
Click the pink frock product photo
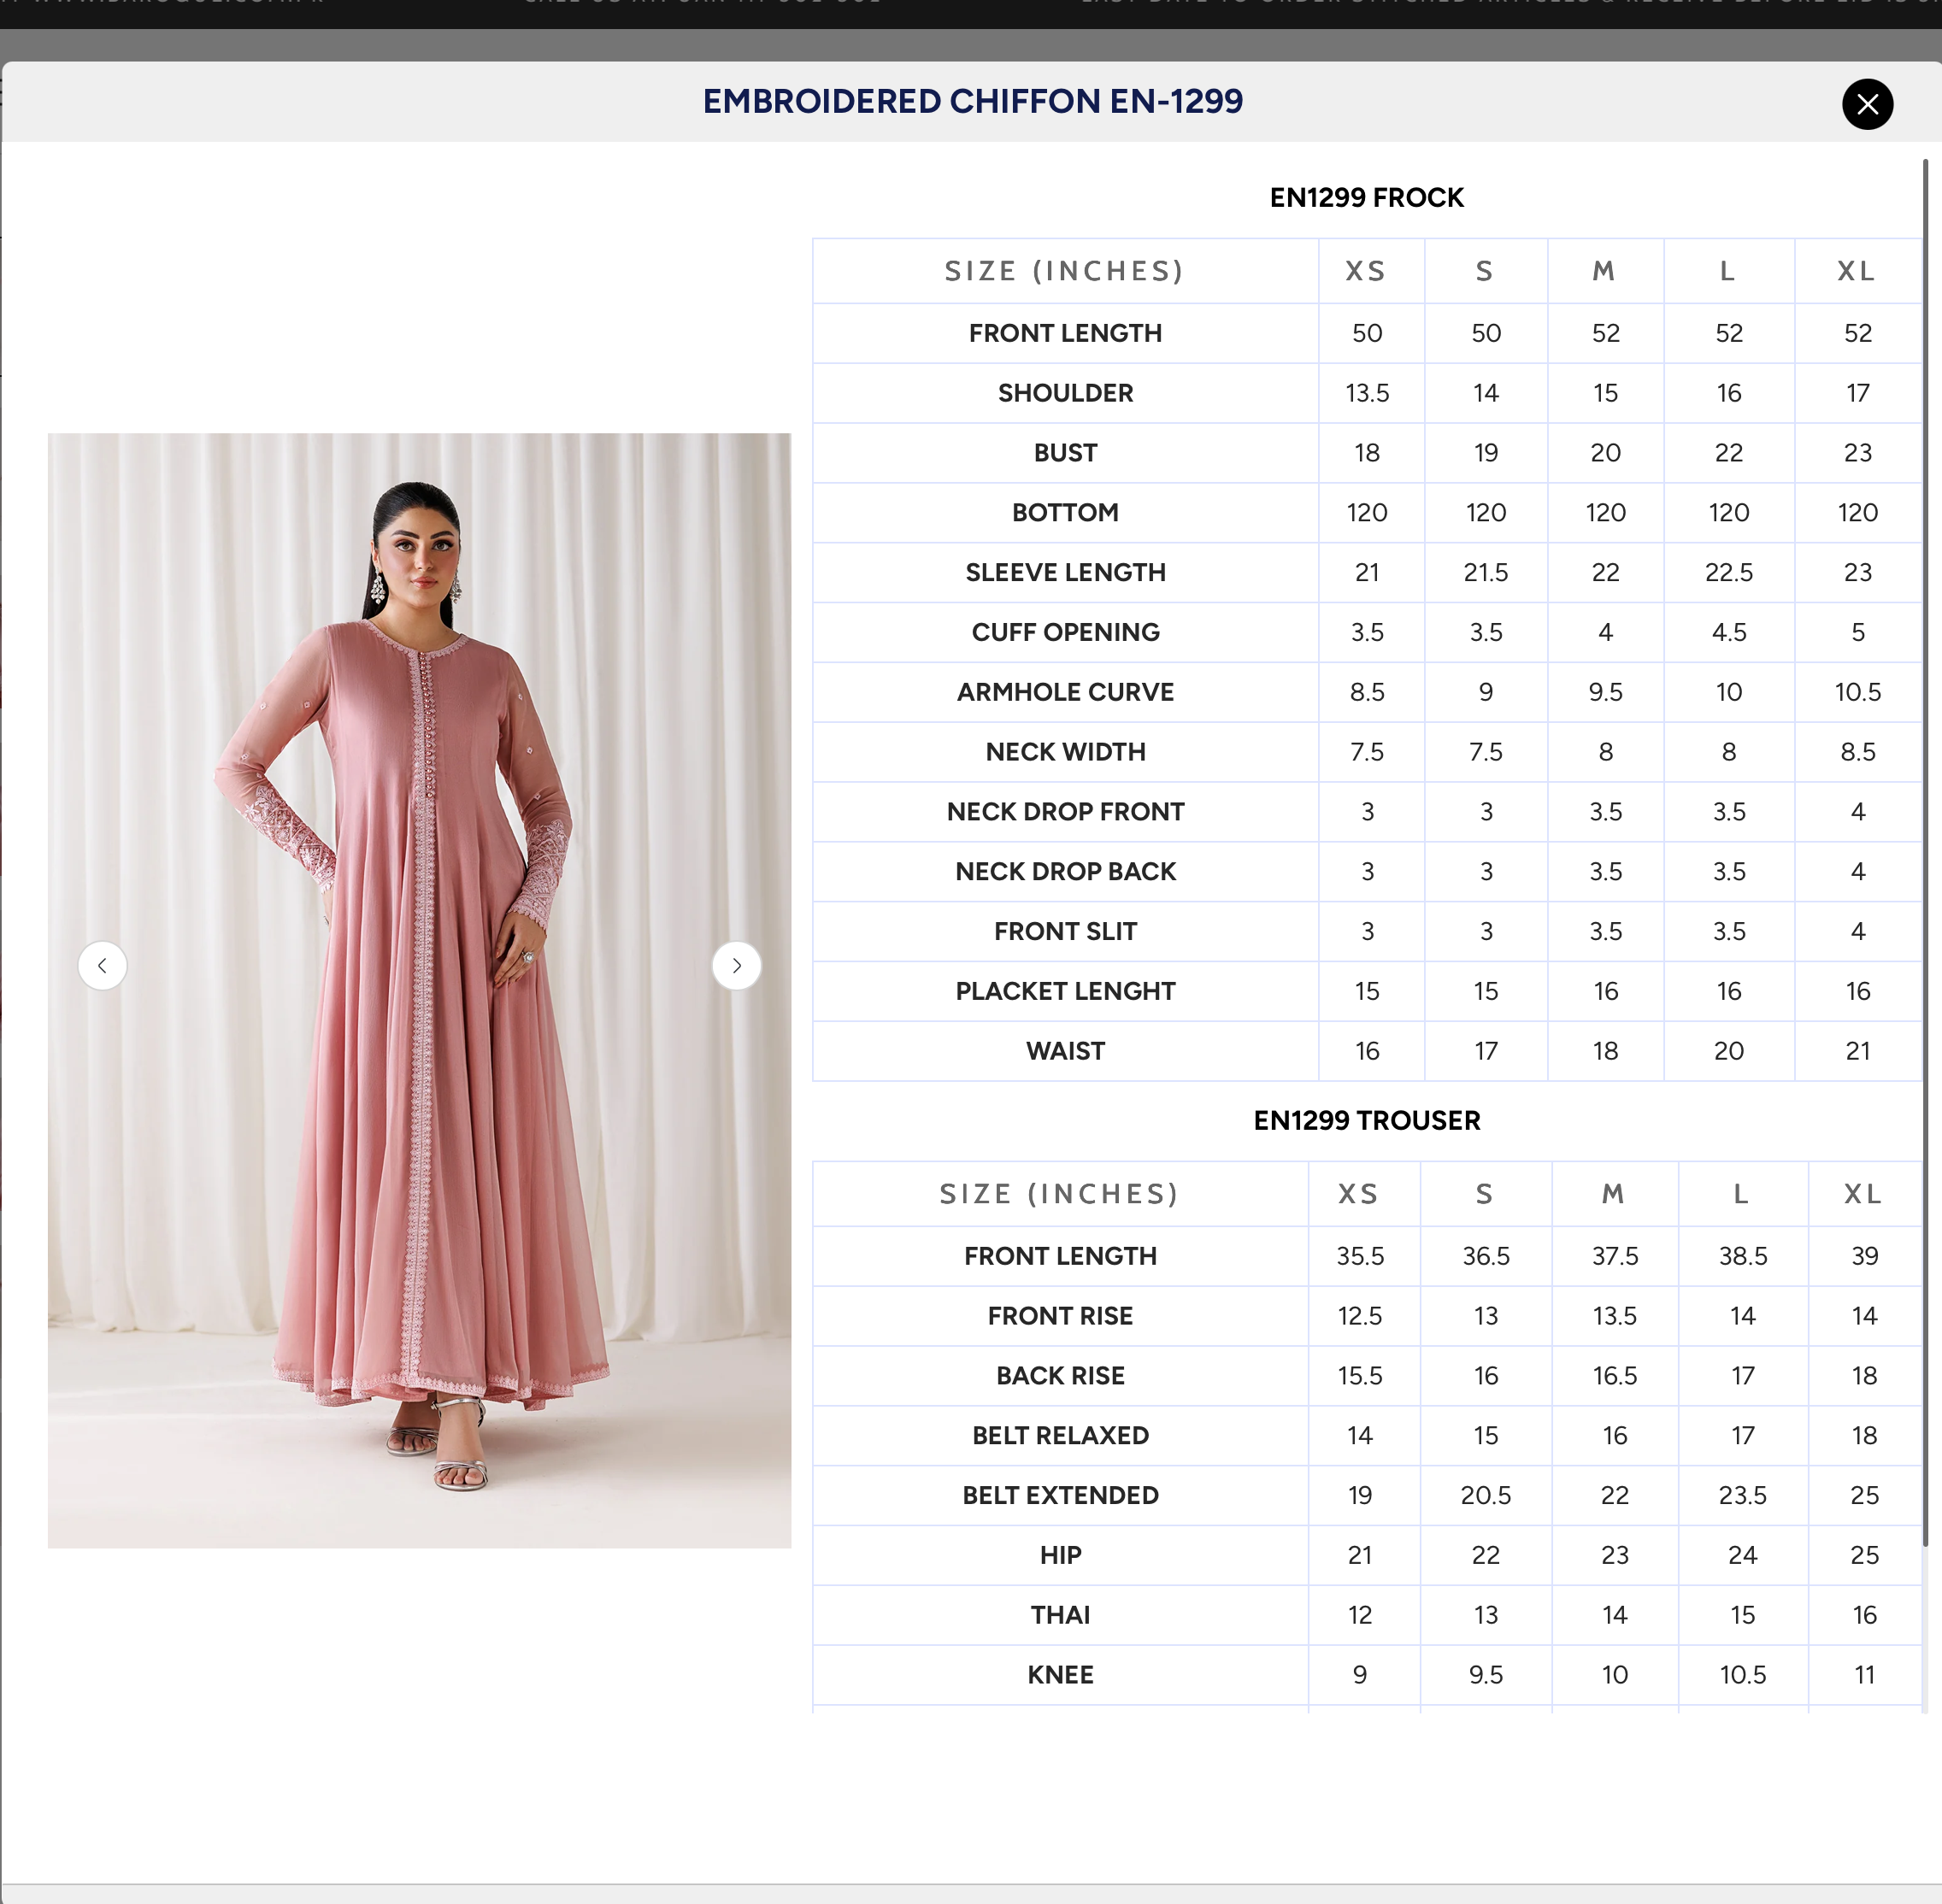419,990
